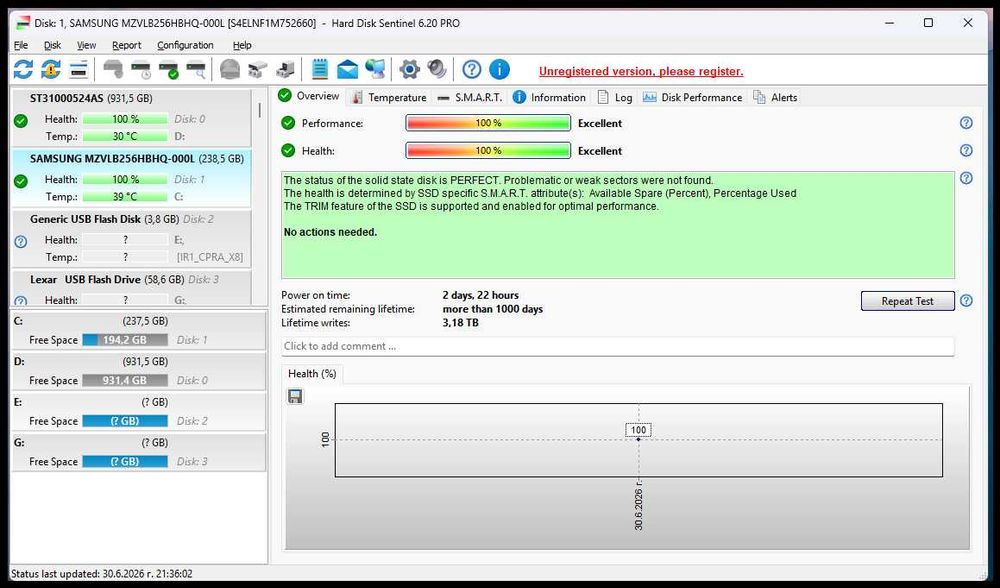The height and width of the screenshot is (588, 1000).
Task: Click the gray dome toolbar icon
Action: 230,70
